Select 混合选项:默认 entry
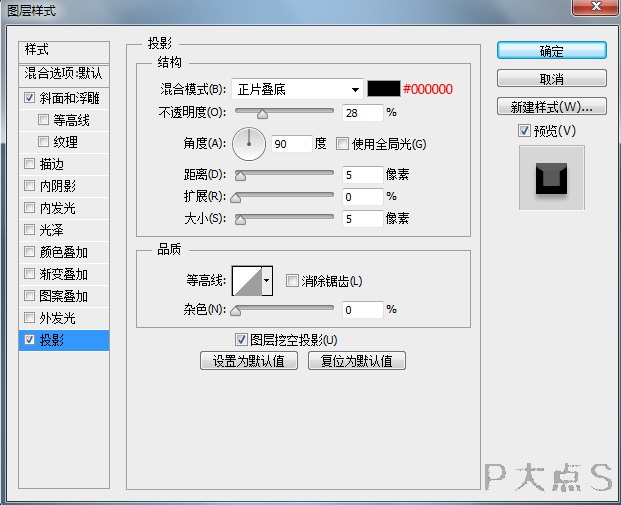 coord(64,74)
